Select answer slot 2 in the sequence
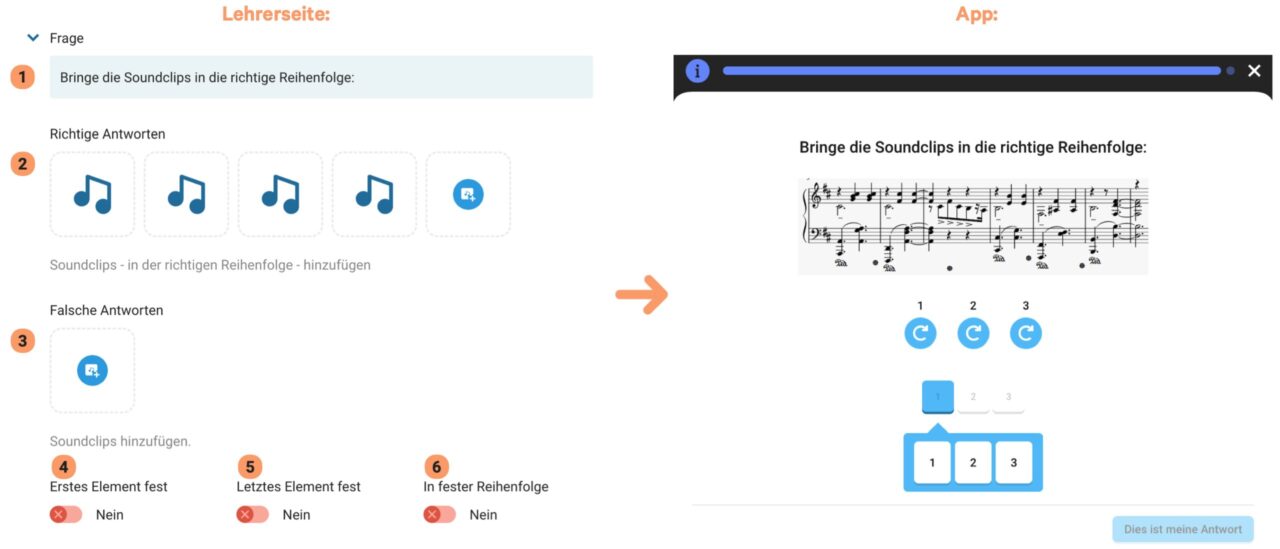 (973, 397)
